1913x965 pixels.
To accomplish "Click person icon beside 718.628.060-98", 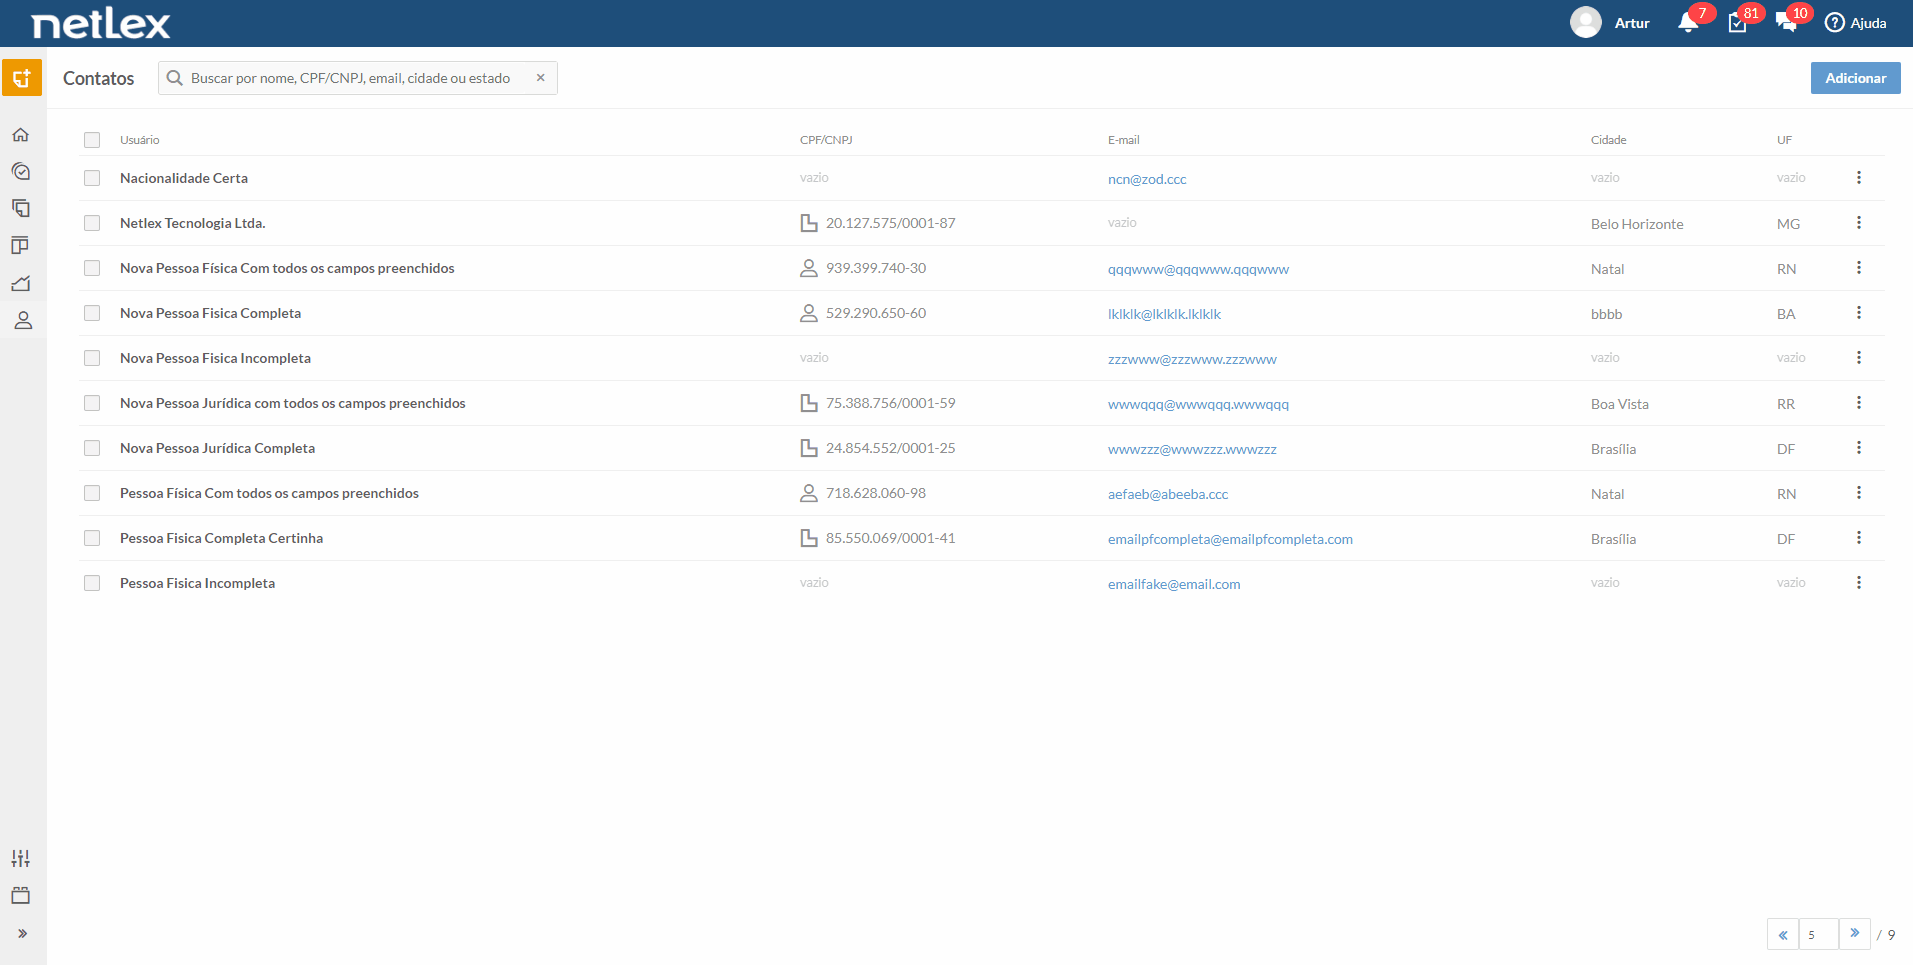I will [809, 493].
